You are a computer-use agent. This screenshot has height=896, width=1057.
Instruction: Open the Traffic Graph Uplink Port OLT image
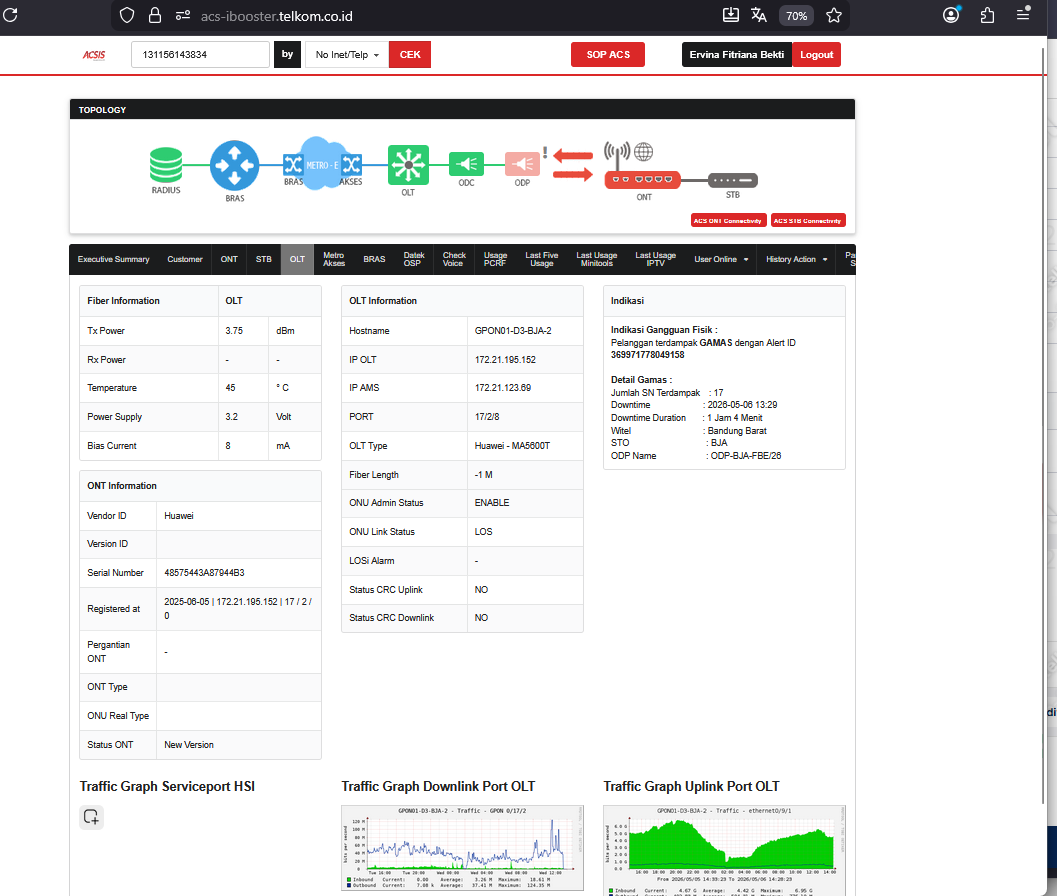point(724,850)
